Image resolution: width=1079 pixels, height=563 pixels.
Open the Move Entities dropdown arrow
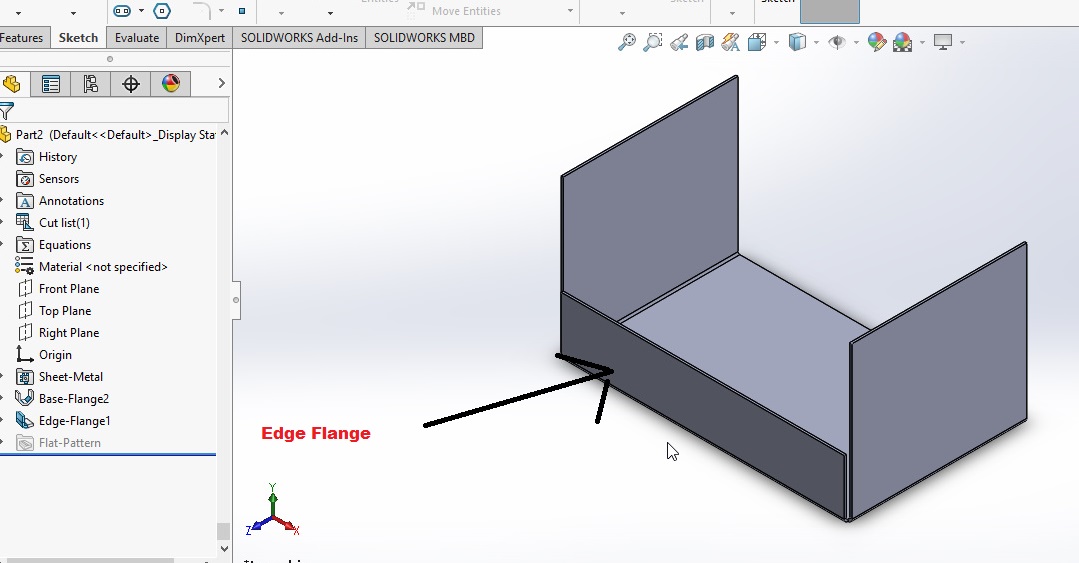tap(570, 10)
